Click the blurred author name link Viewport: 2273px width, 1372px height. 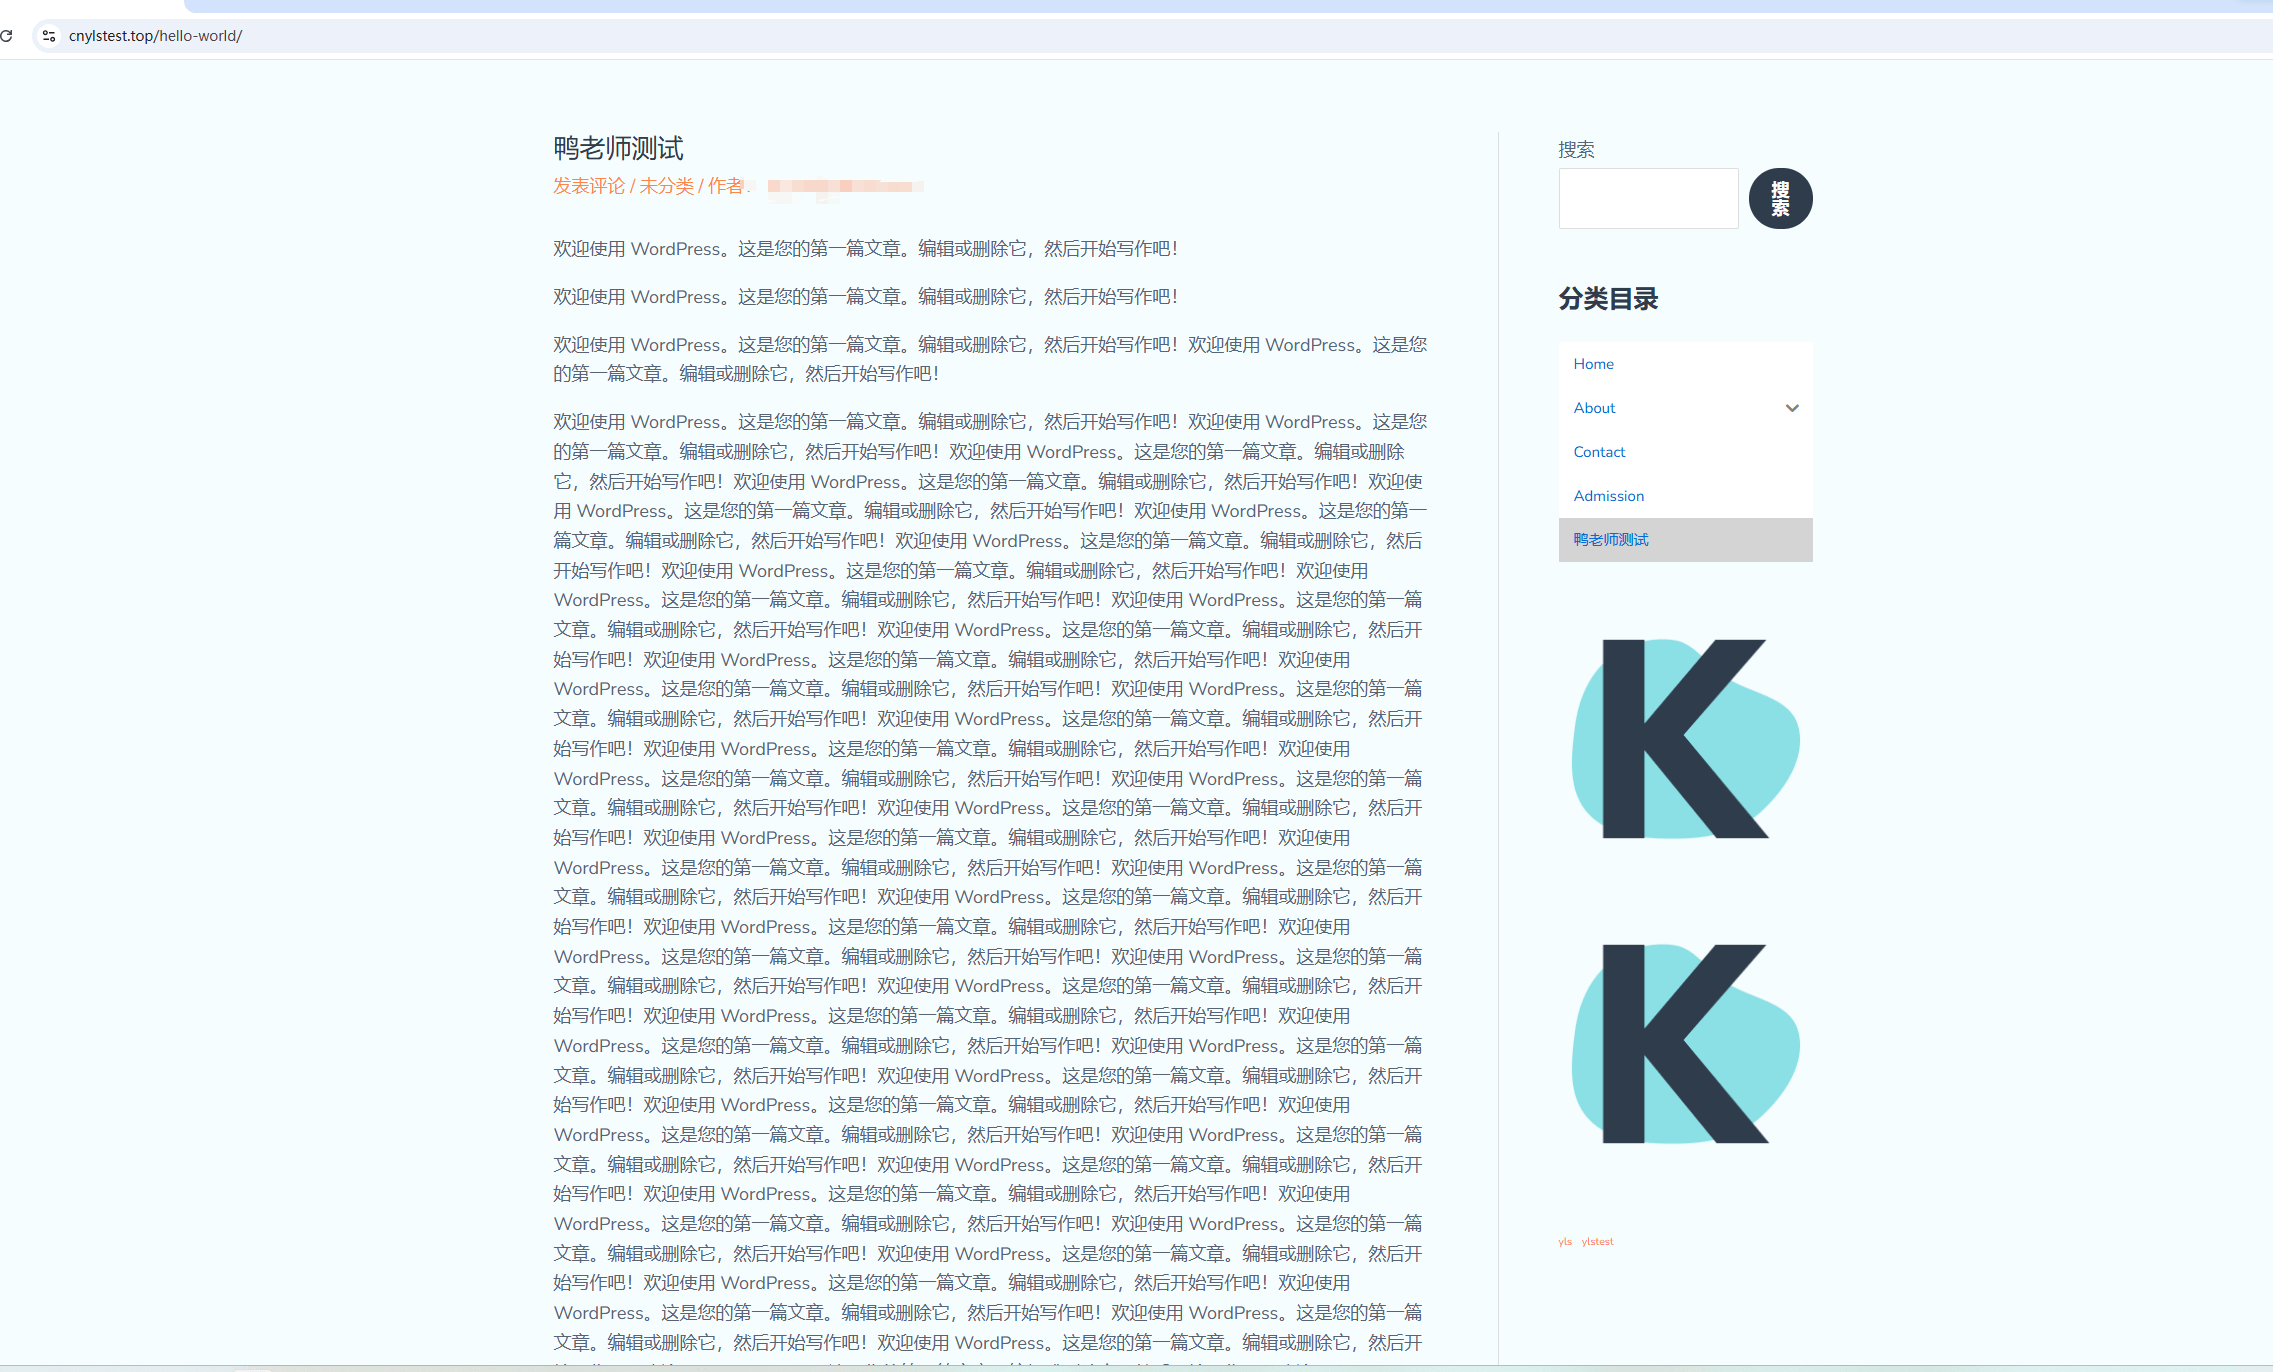(x=845, y=186)
